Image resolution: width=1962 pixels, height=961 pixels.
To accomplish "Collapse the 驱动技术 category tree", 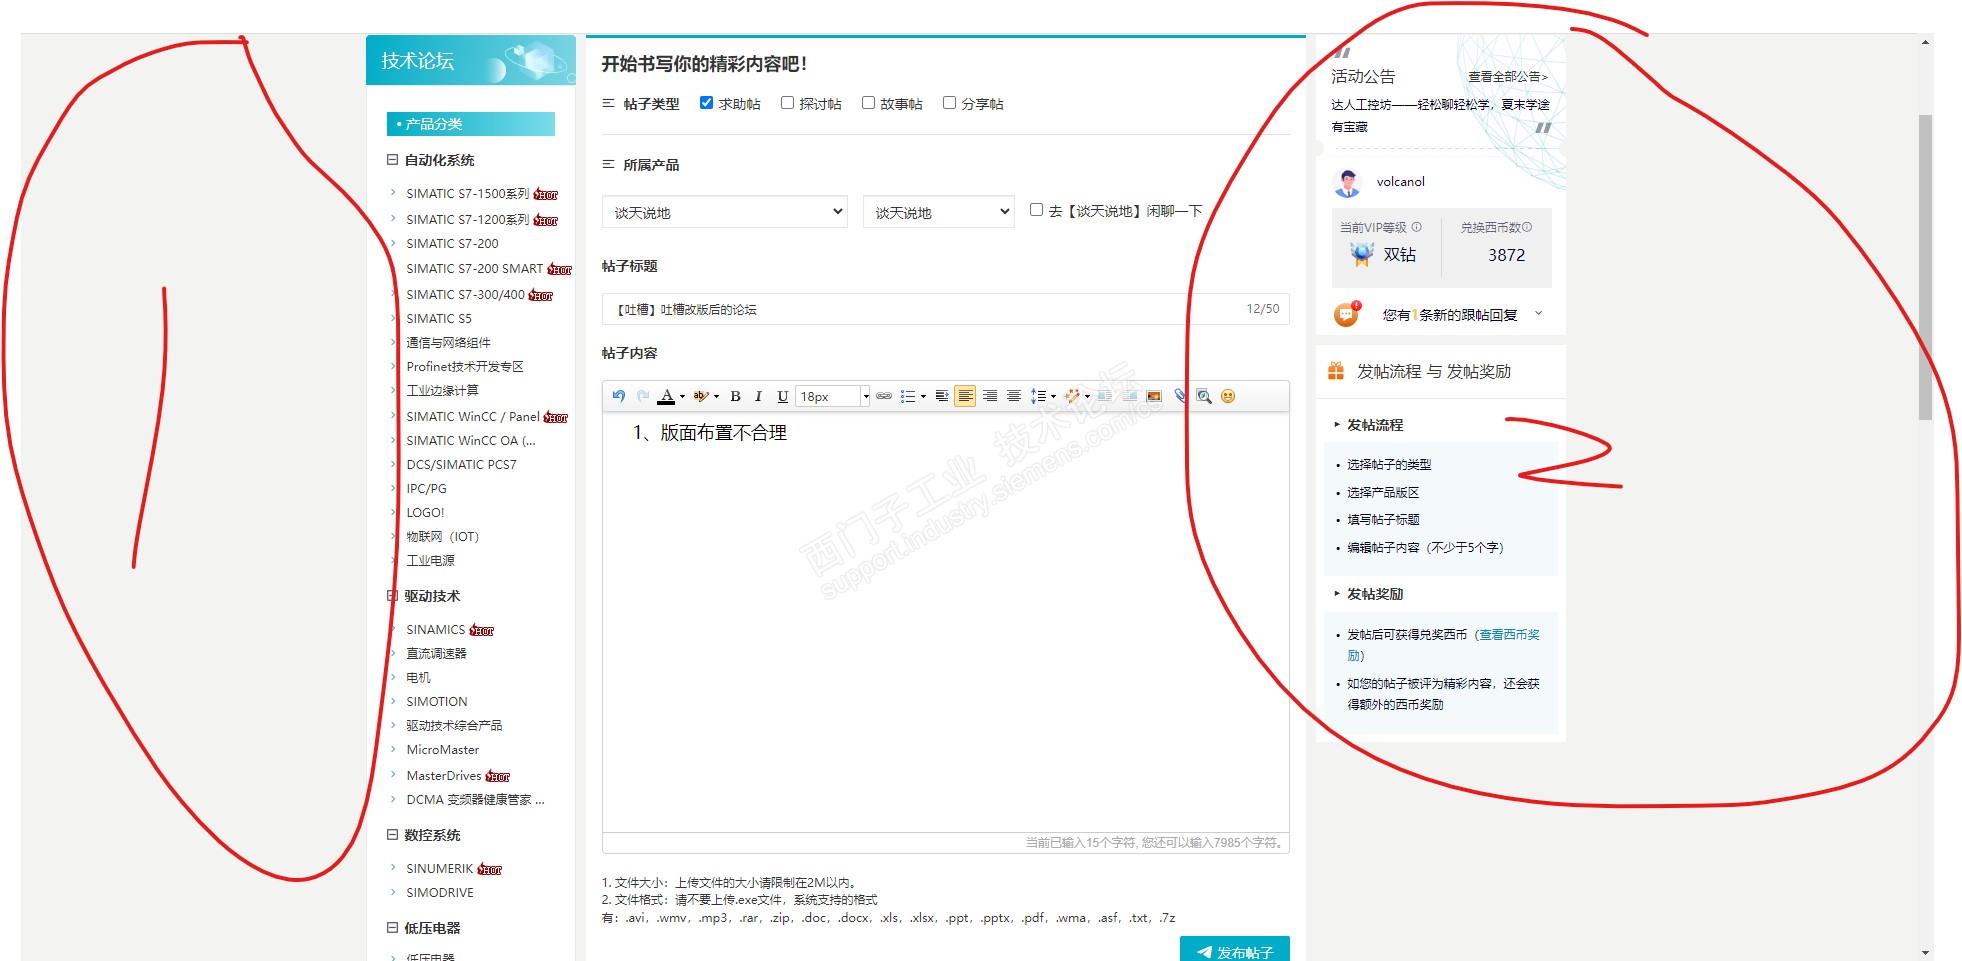I will coord(392,596).
